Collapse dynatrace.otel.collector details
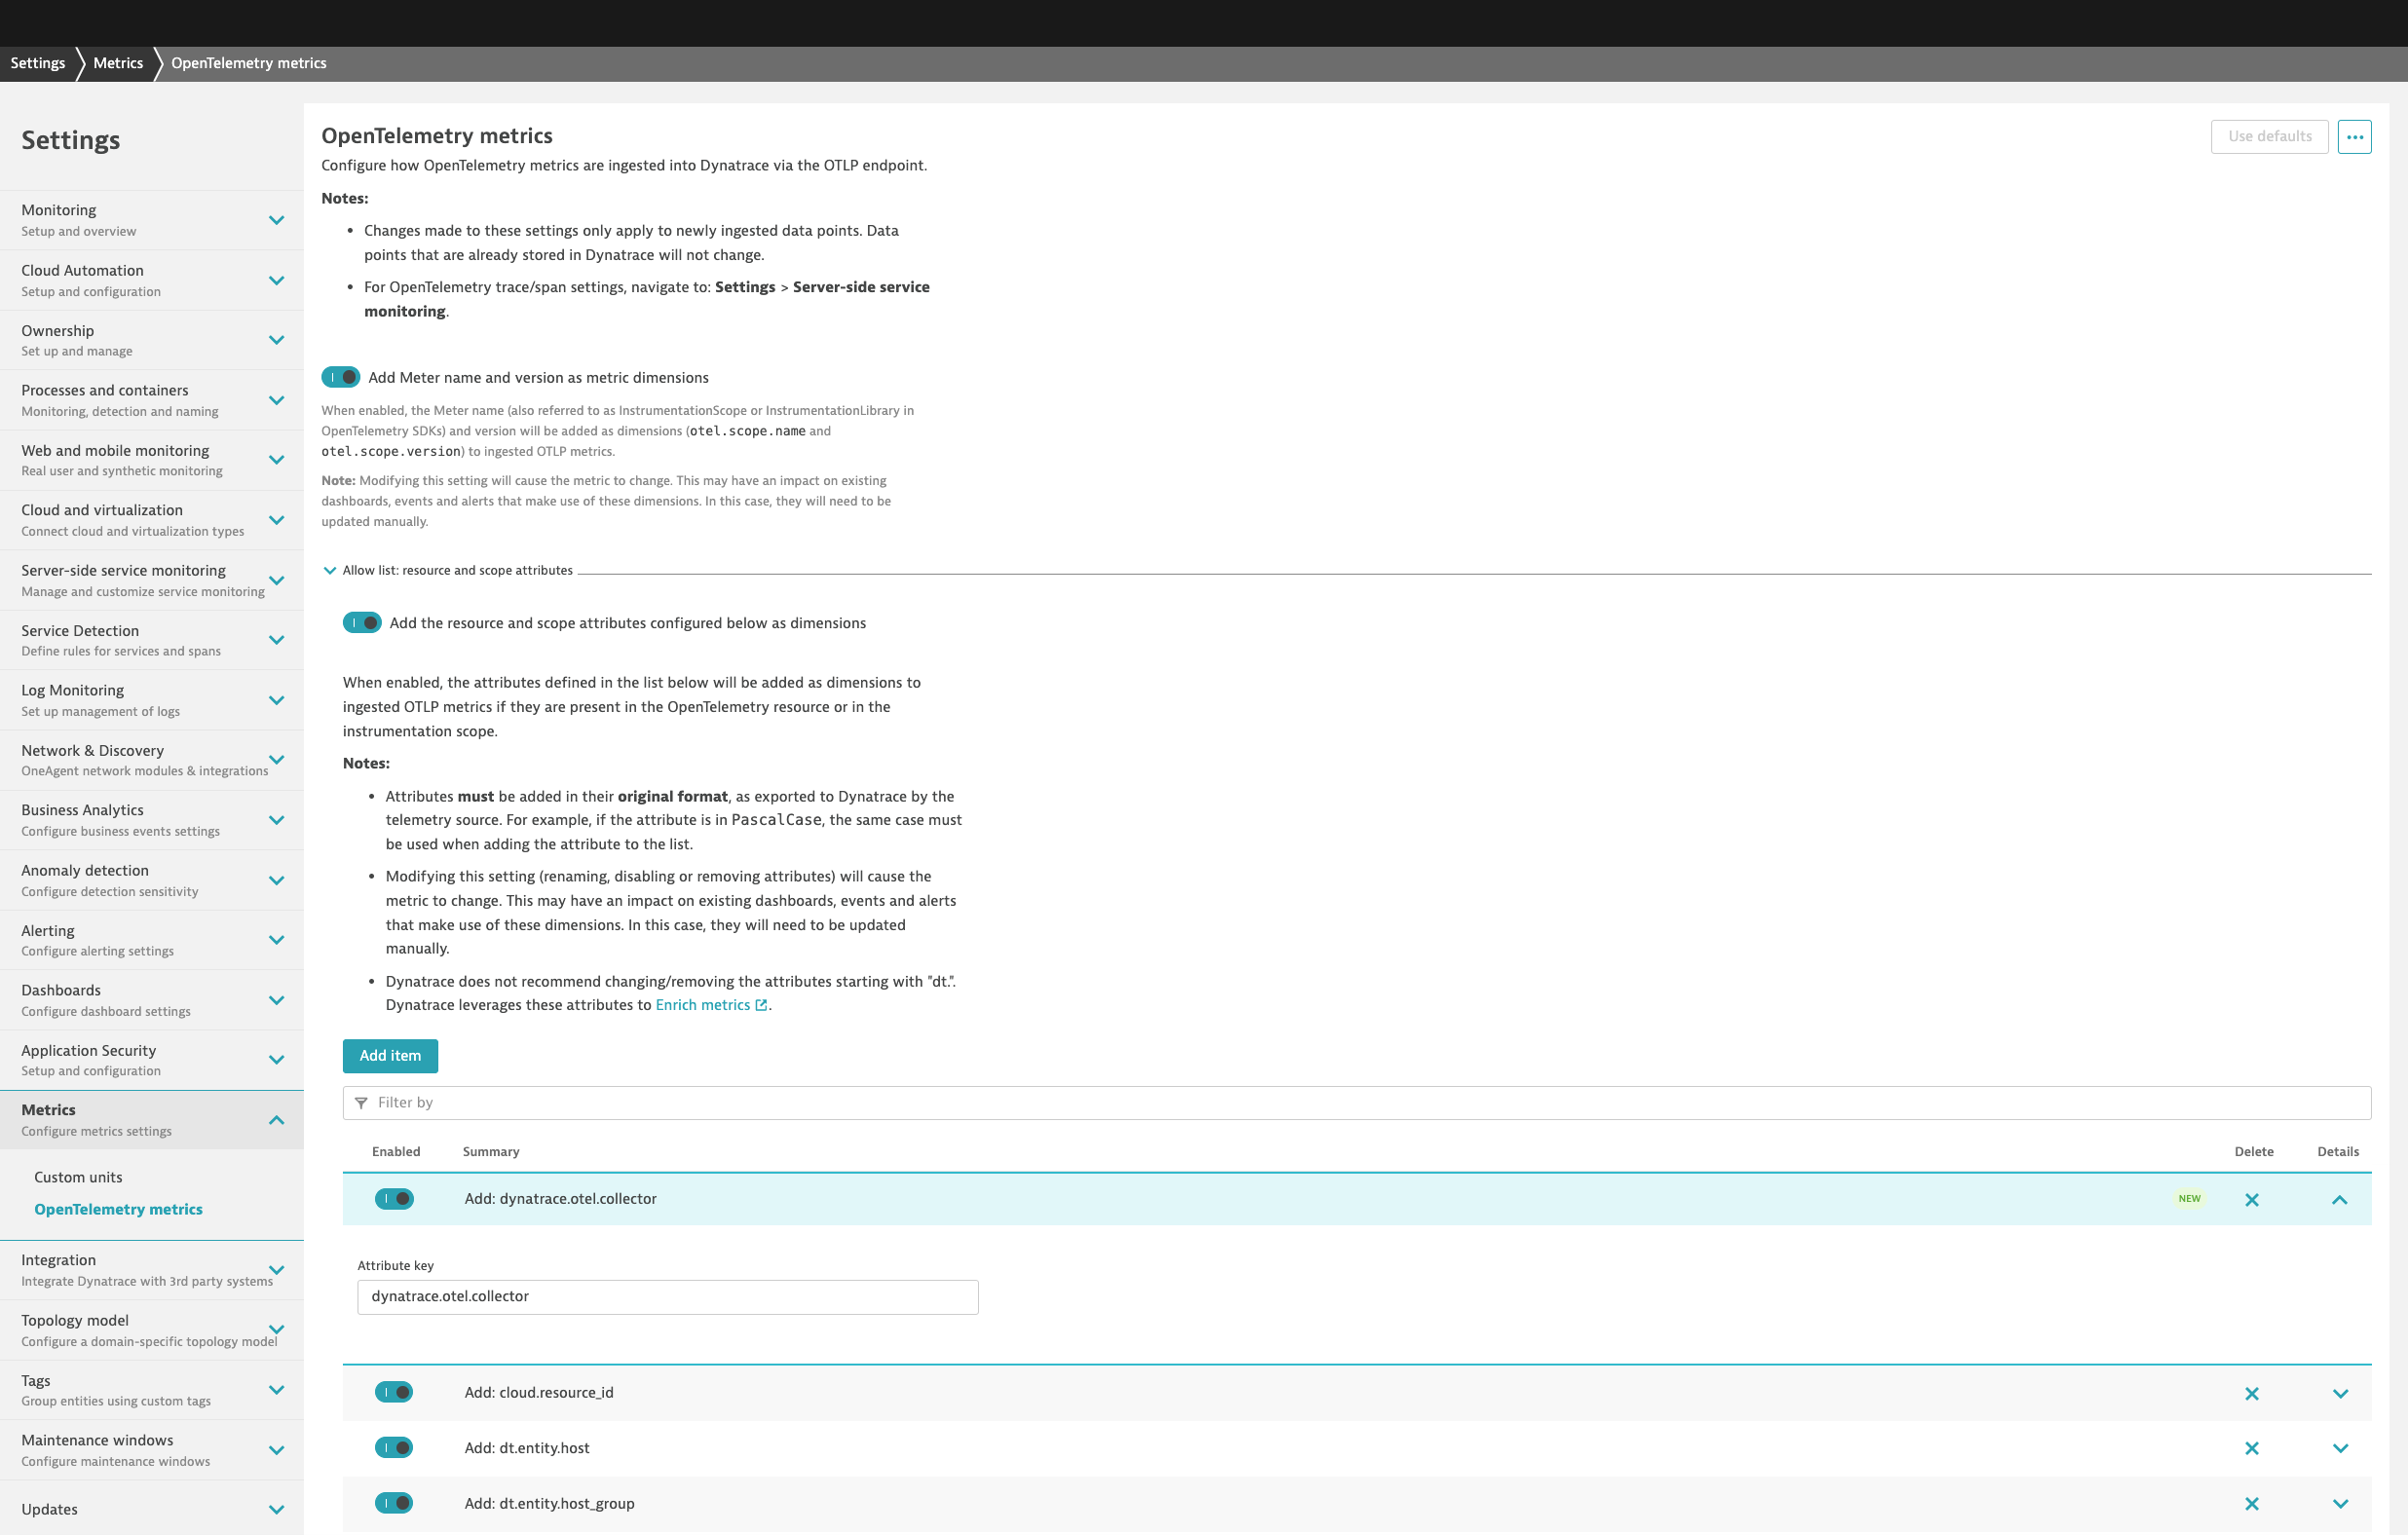Image resolution: width=2408 pixels, height=1535 pixels. click(x=2339, y=1200)
